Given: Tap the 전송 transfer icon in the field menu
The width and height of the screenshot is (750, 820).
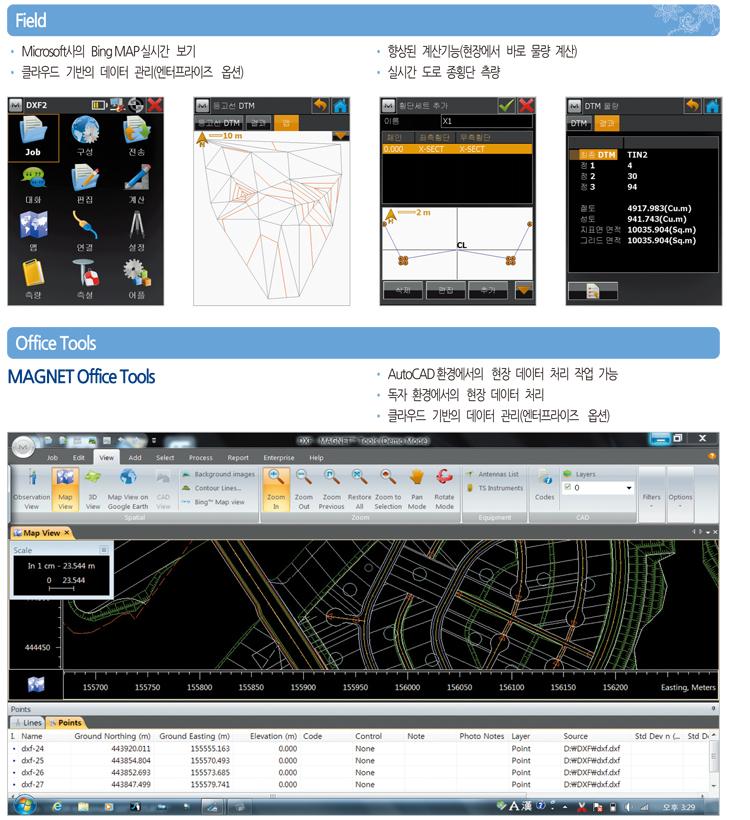Looking at the screenshot, I should click(x=137, y=131).
